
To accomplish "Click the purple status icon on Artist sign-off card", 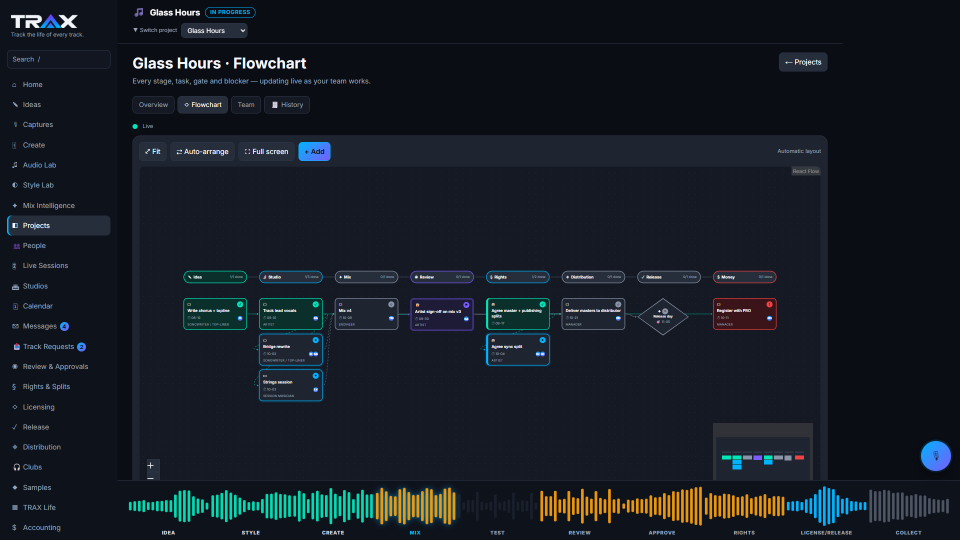I will 466,304.
